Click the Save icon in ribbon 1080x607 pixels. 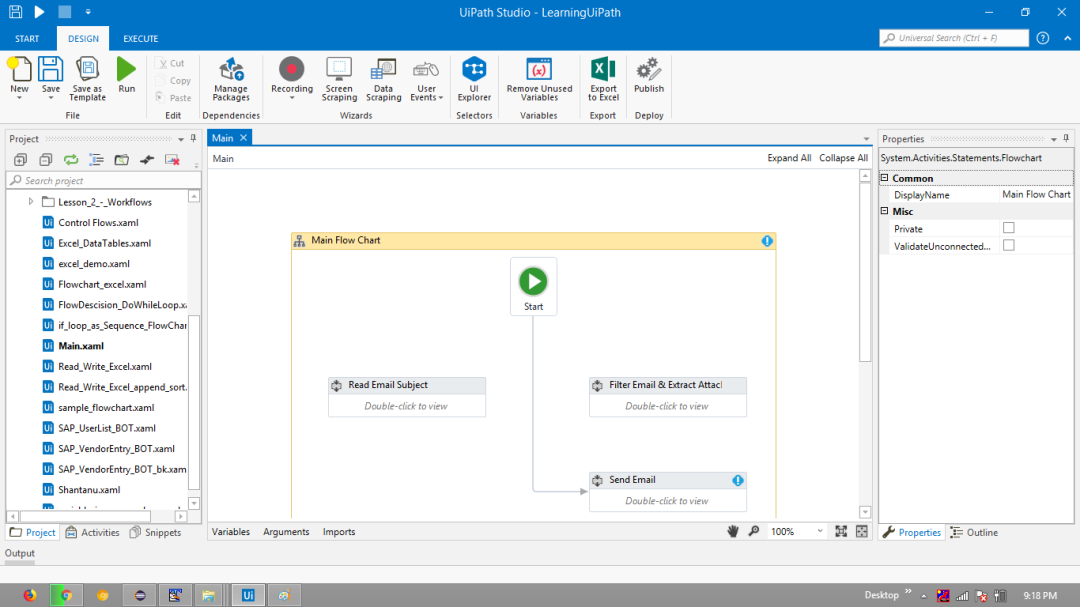(x=50, y=70)
